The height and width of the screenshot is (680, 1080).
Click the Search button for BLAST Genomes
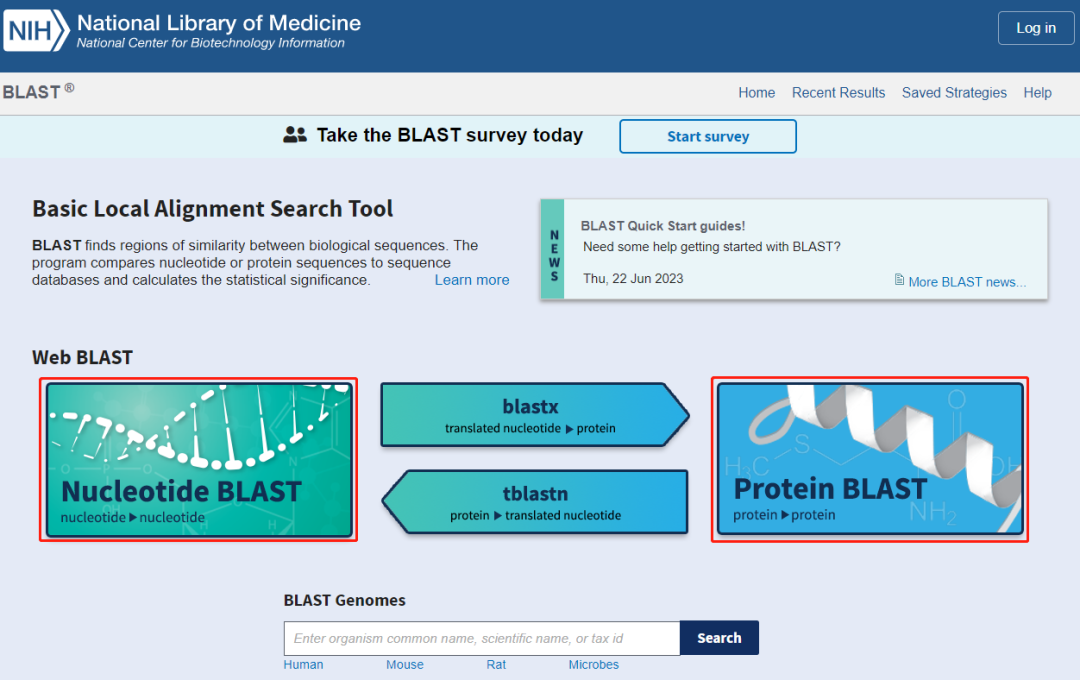point(719,638)
